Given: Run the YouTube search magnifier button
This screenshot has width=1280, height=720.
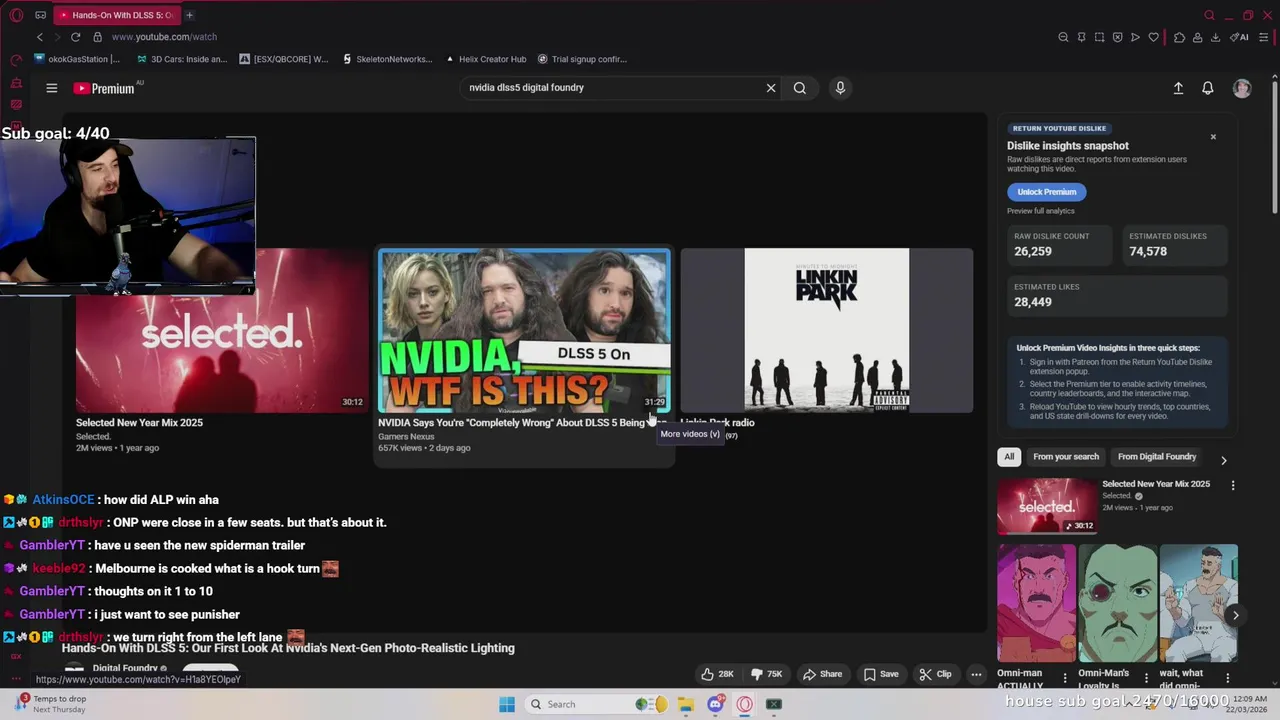Looking at the screenshot, I should pos(800,88).
